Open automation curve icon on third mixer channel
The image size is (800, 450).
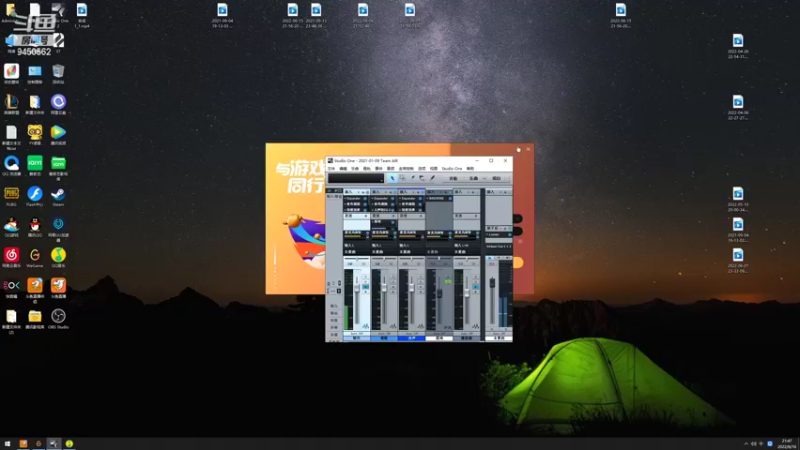click(420, 326)
